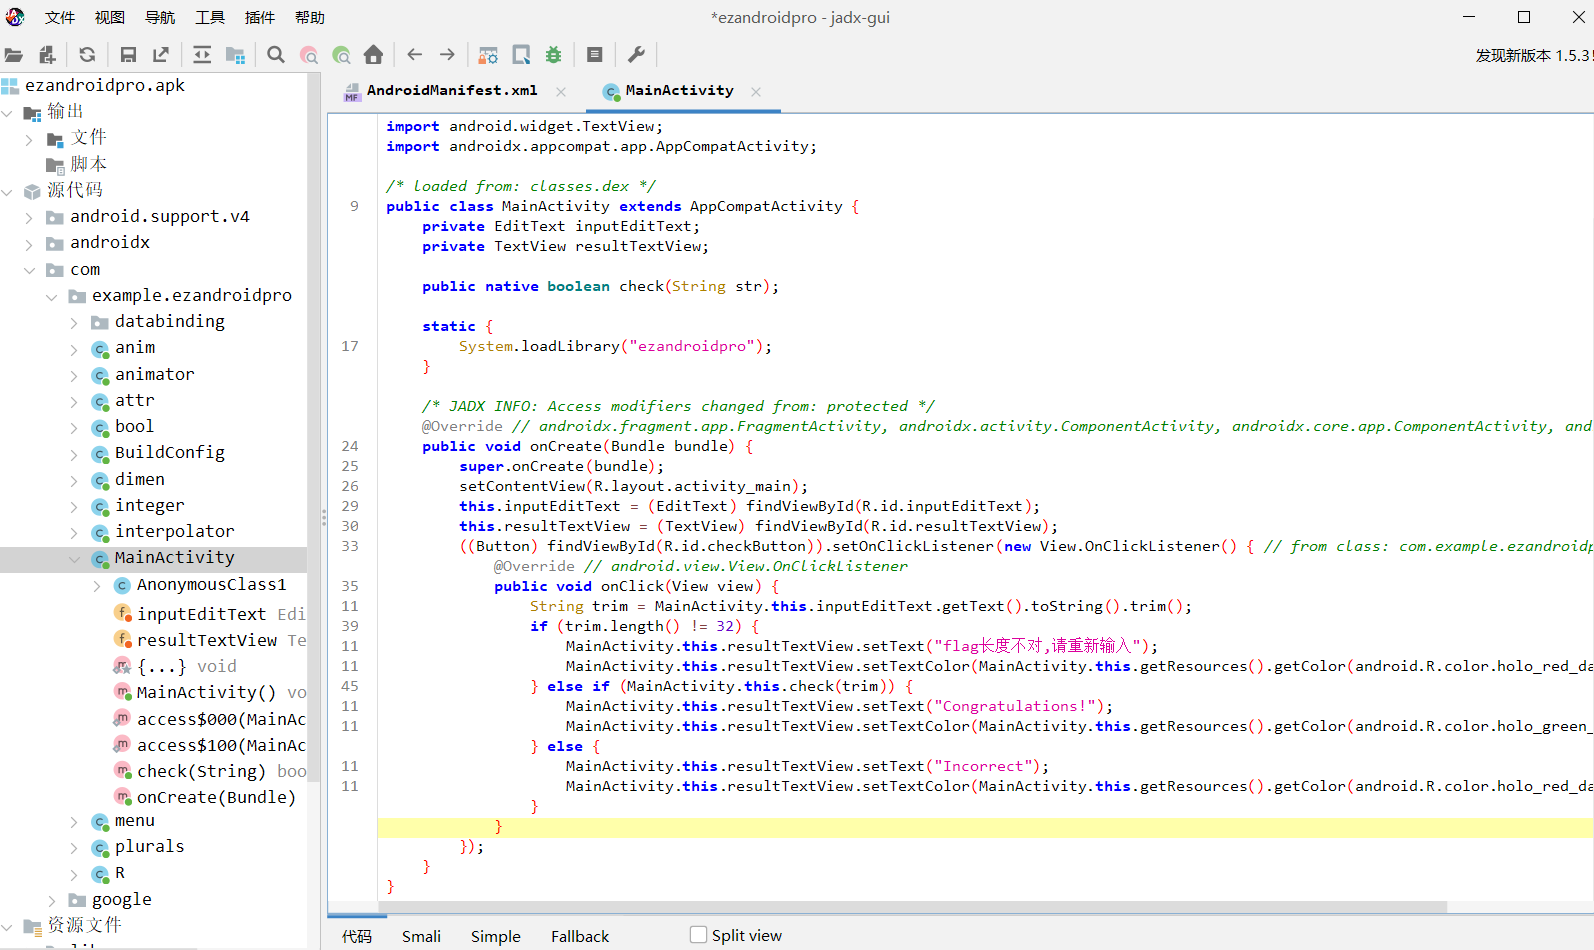The image size is (1594, 950).
Task: Switch to the Smali view tab
Action: [421, 936]
